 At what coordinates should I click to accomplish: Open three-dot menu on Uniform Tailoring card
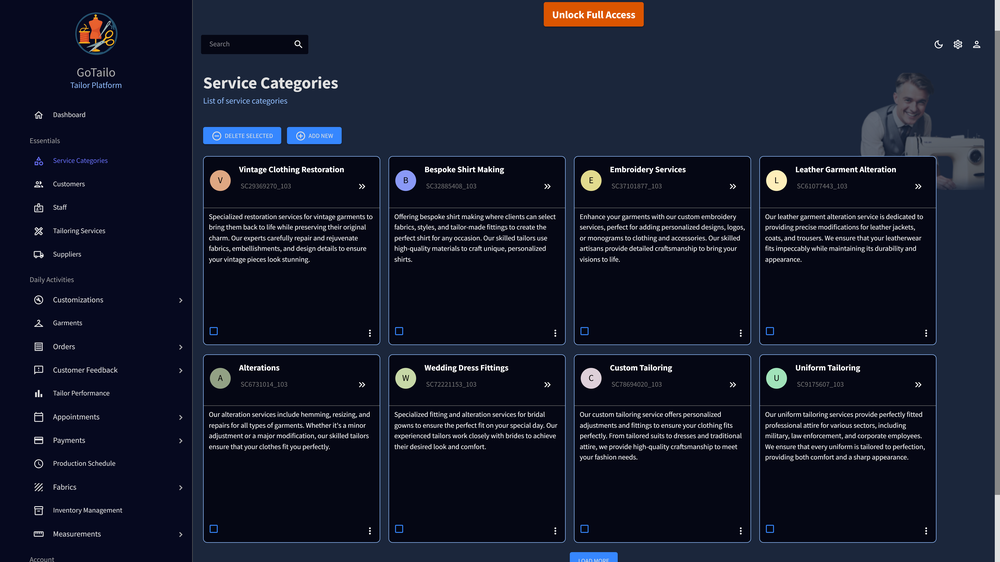pos(926,531)
